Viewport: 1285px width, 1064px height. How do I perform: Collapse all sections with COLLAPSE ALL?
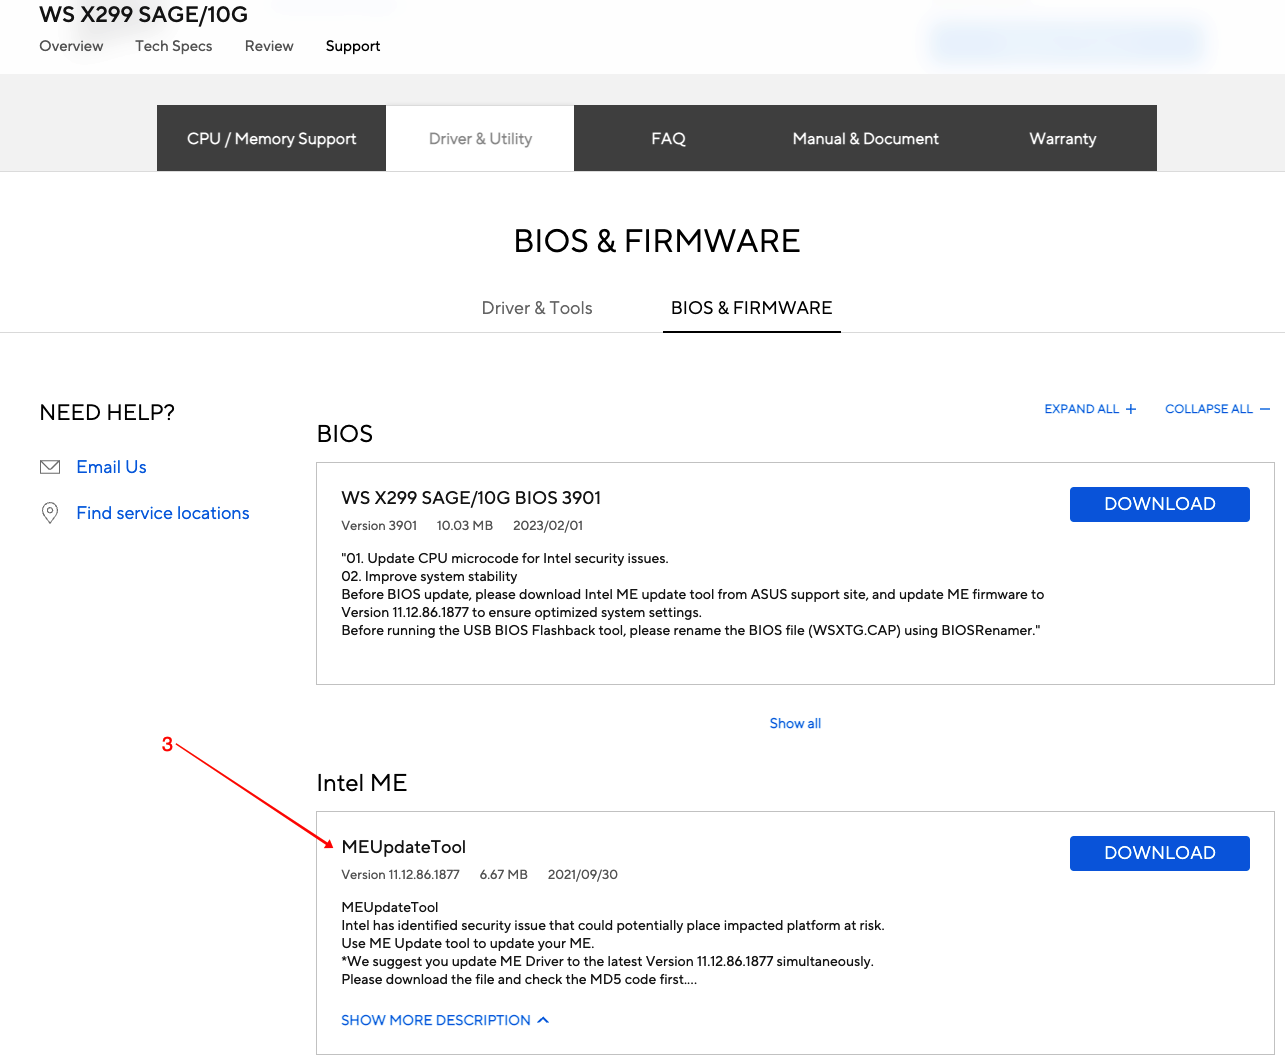coord(1208,409)
